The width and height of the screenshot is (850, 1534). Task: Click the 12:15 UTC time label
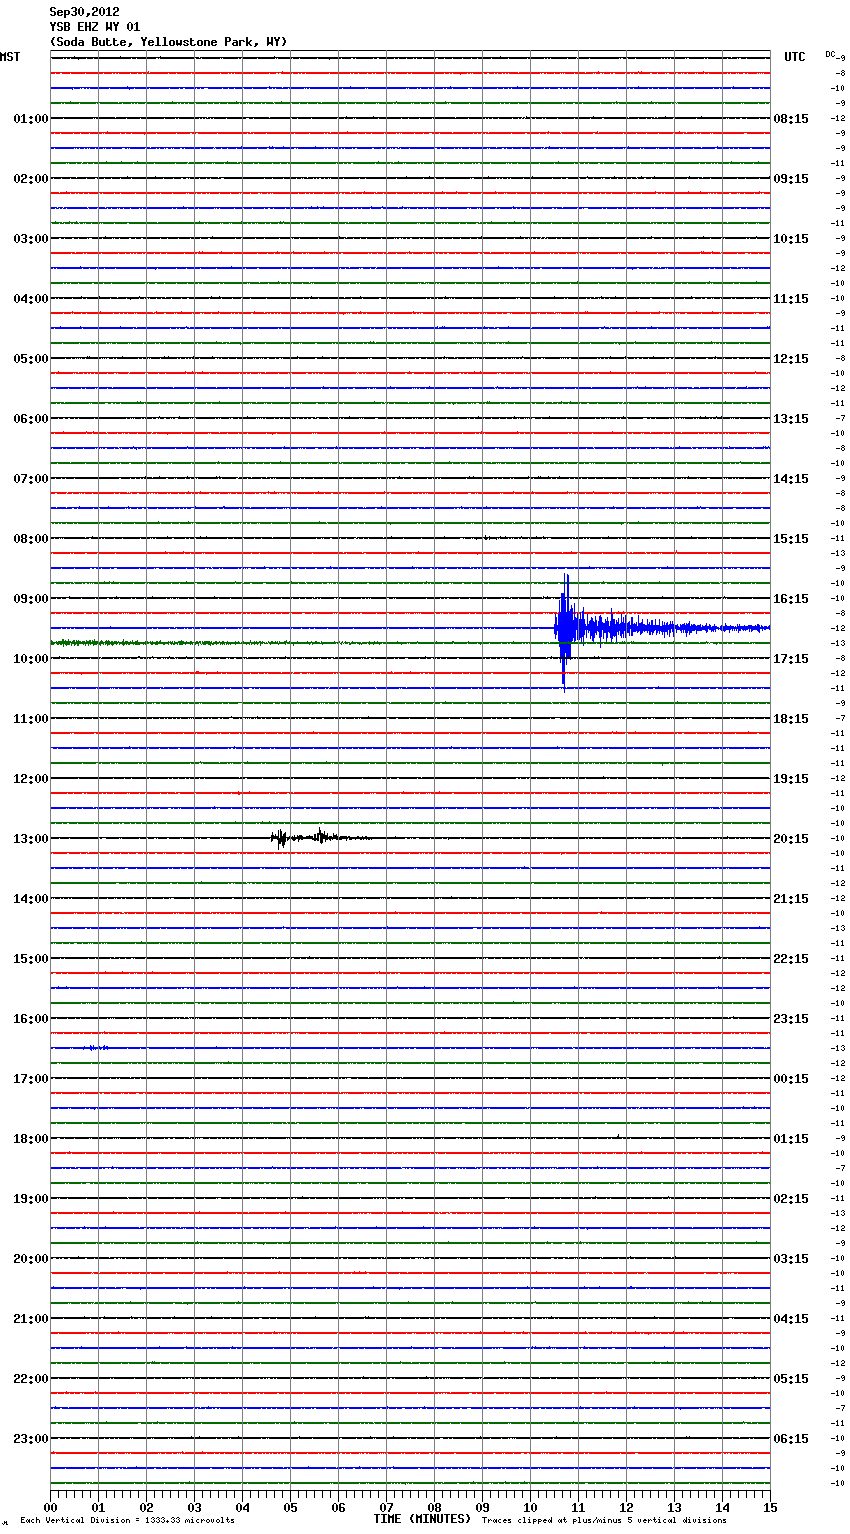click(791, 359)
